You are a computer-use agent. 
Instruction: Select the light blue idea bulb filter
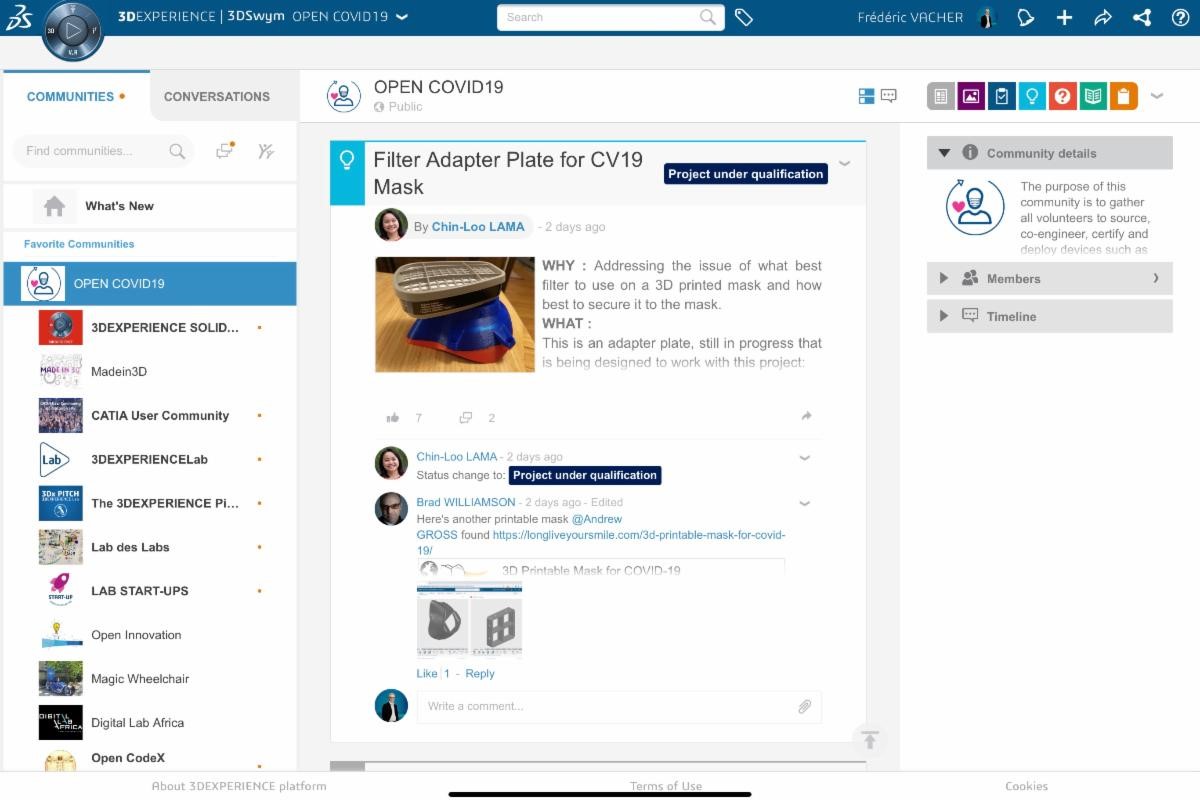pyautogui.click(x=1031, y=96)
